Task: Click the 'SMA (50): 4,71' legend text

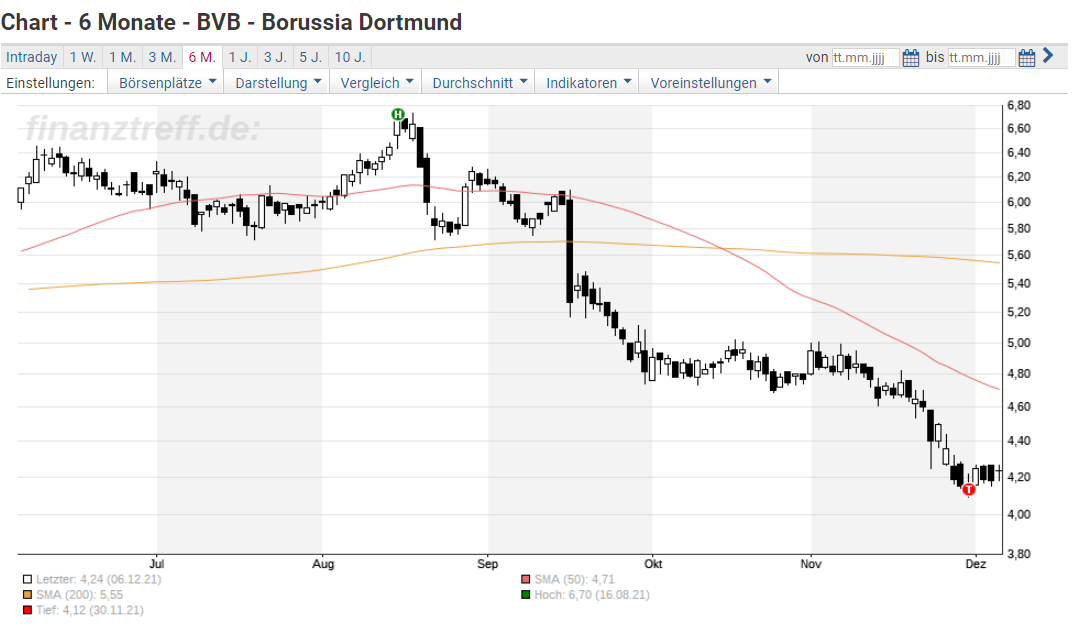Action: 574,580
